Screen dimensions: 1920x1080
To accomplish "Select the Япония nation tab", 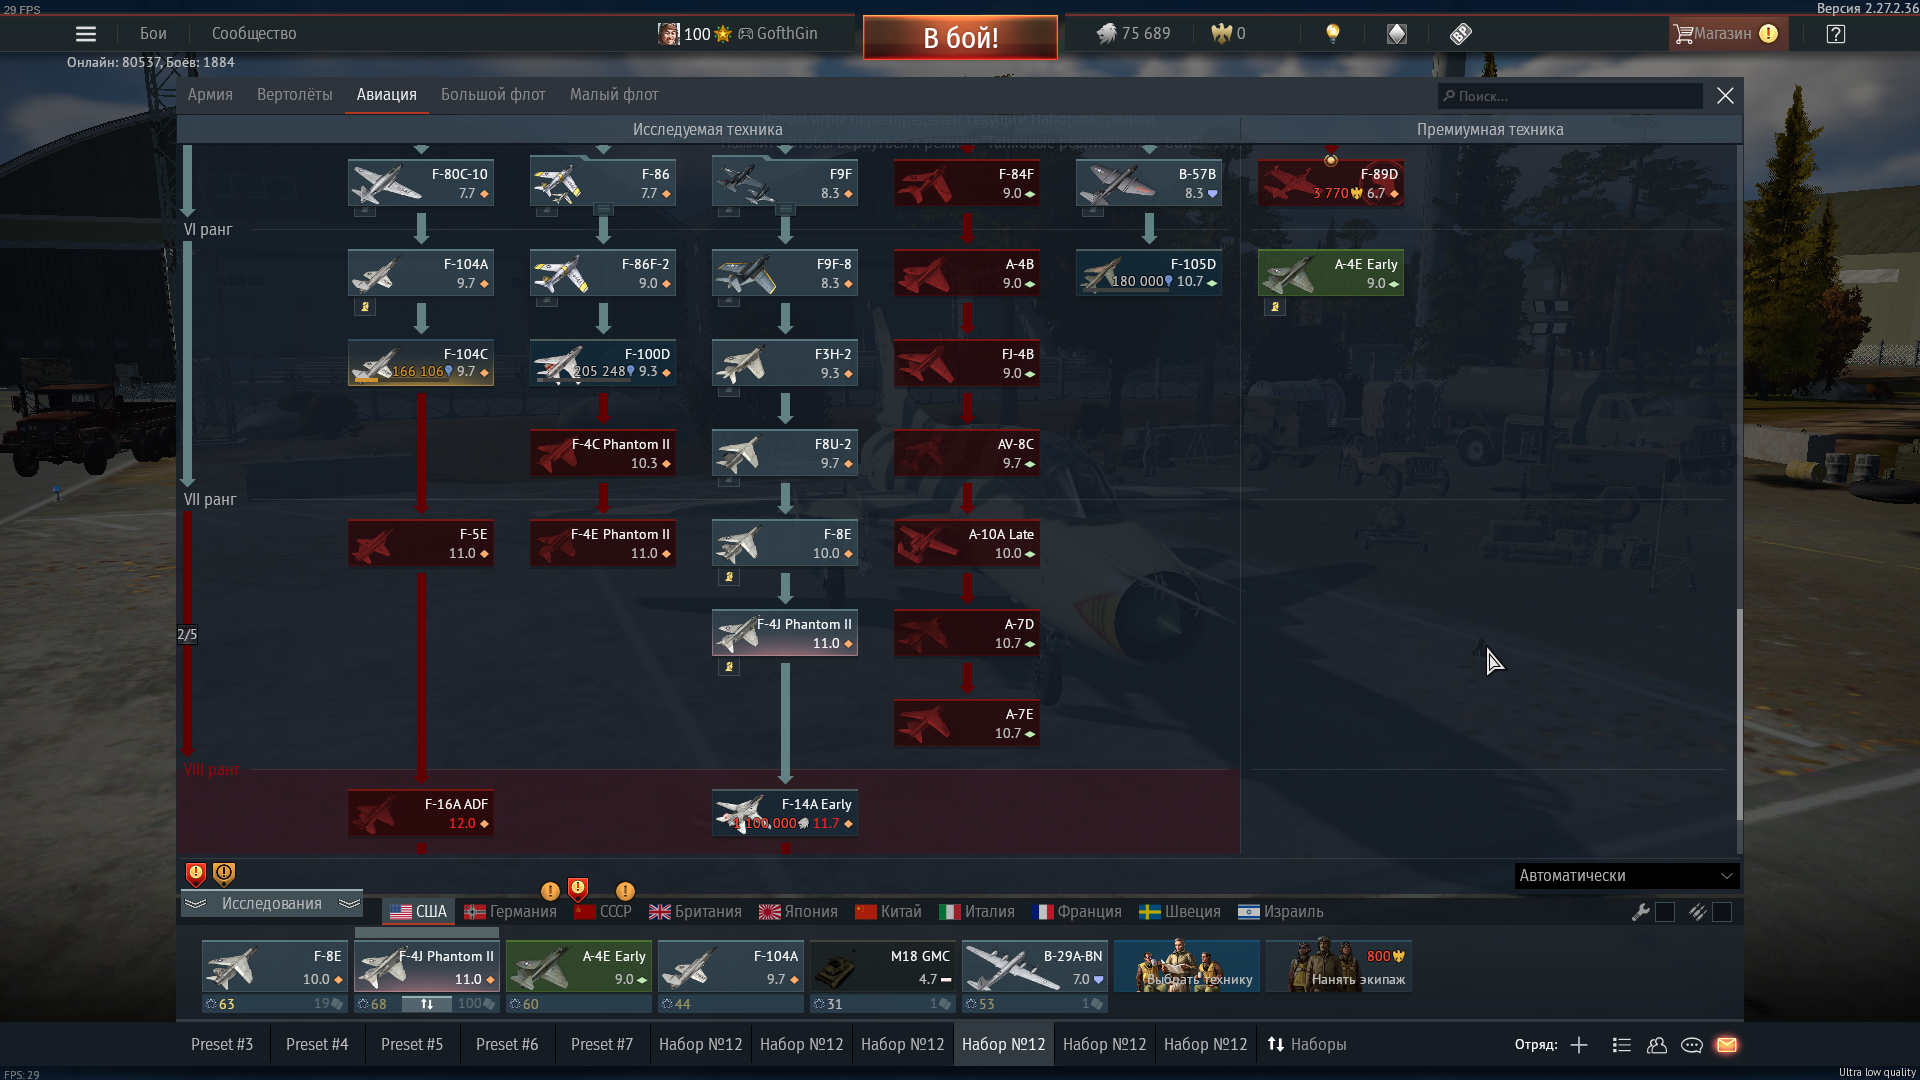I will click(798, 912).
